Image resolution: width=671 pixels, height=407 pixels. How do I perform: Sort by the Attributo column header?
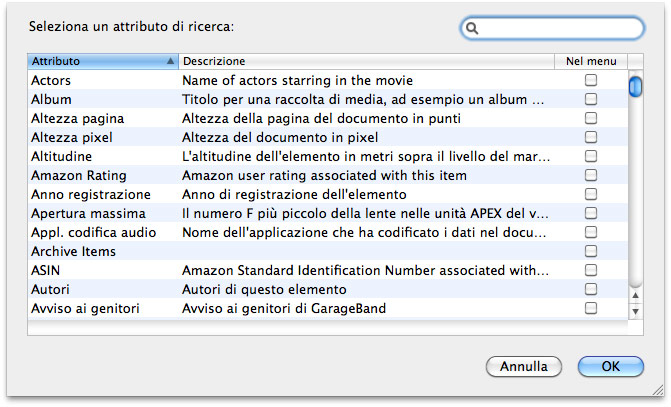pos(103,61)
